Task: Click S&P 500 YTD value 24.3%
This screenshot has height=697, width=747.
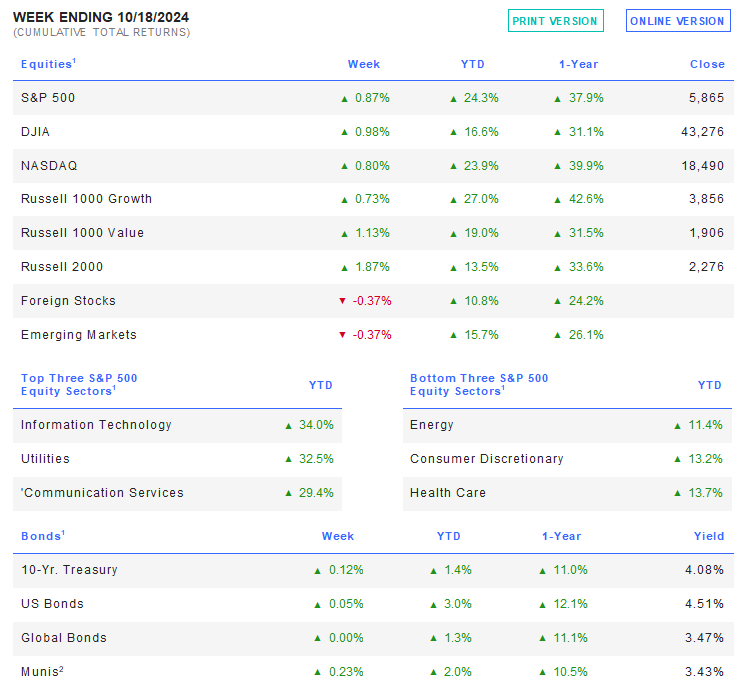Action: coord(481,98)
